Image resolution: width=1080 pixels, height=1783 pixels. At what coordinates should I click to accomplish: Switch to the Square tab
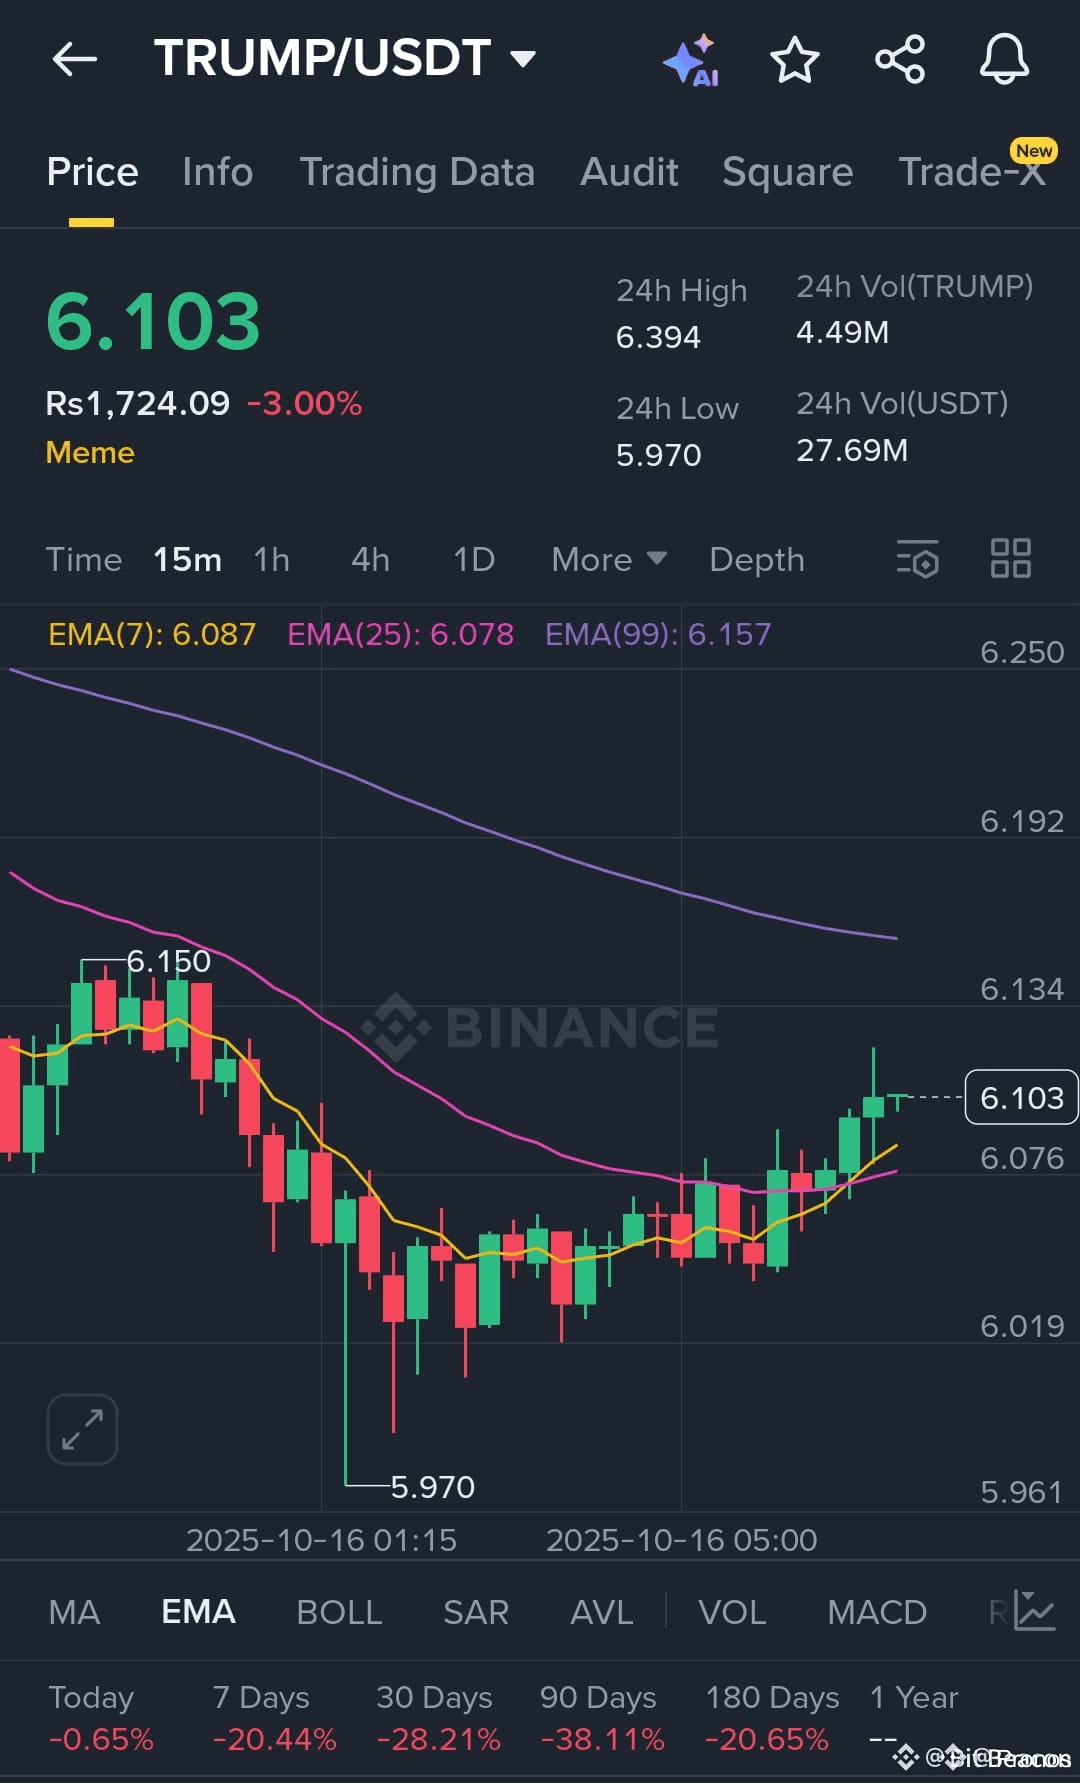[x=787, y=171]
